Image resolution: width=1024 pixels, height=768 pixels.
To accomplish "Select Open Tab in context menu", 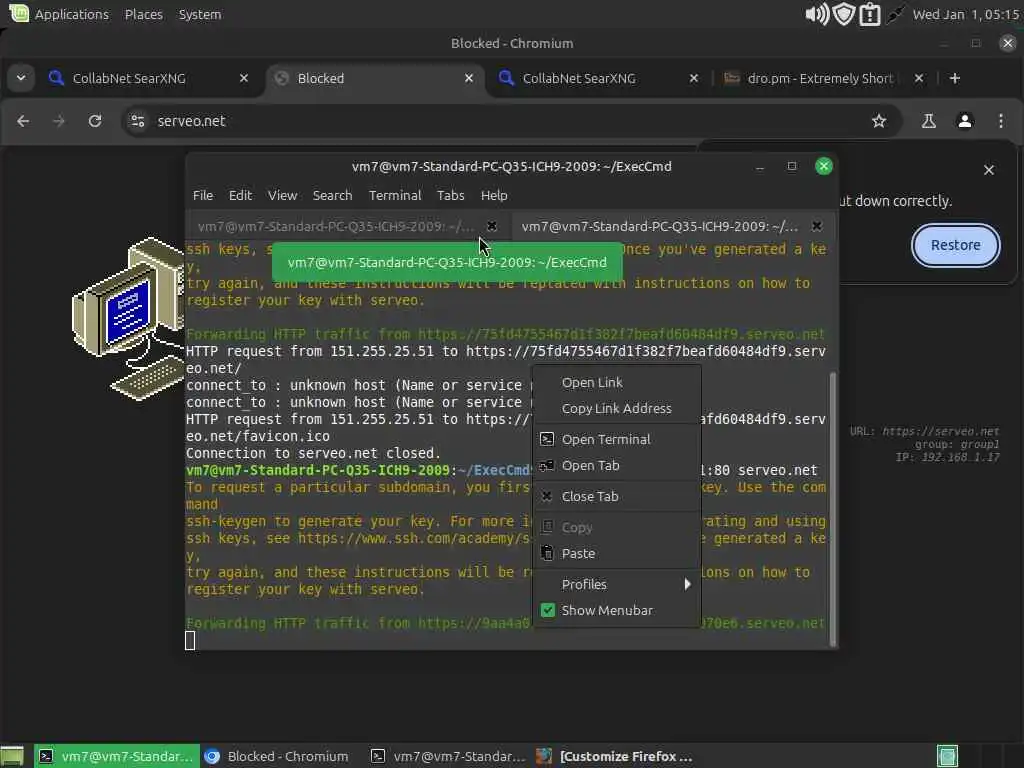I will pyautogui.click(x=616, y=466).
